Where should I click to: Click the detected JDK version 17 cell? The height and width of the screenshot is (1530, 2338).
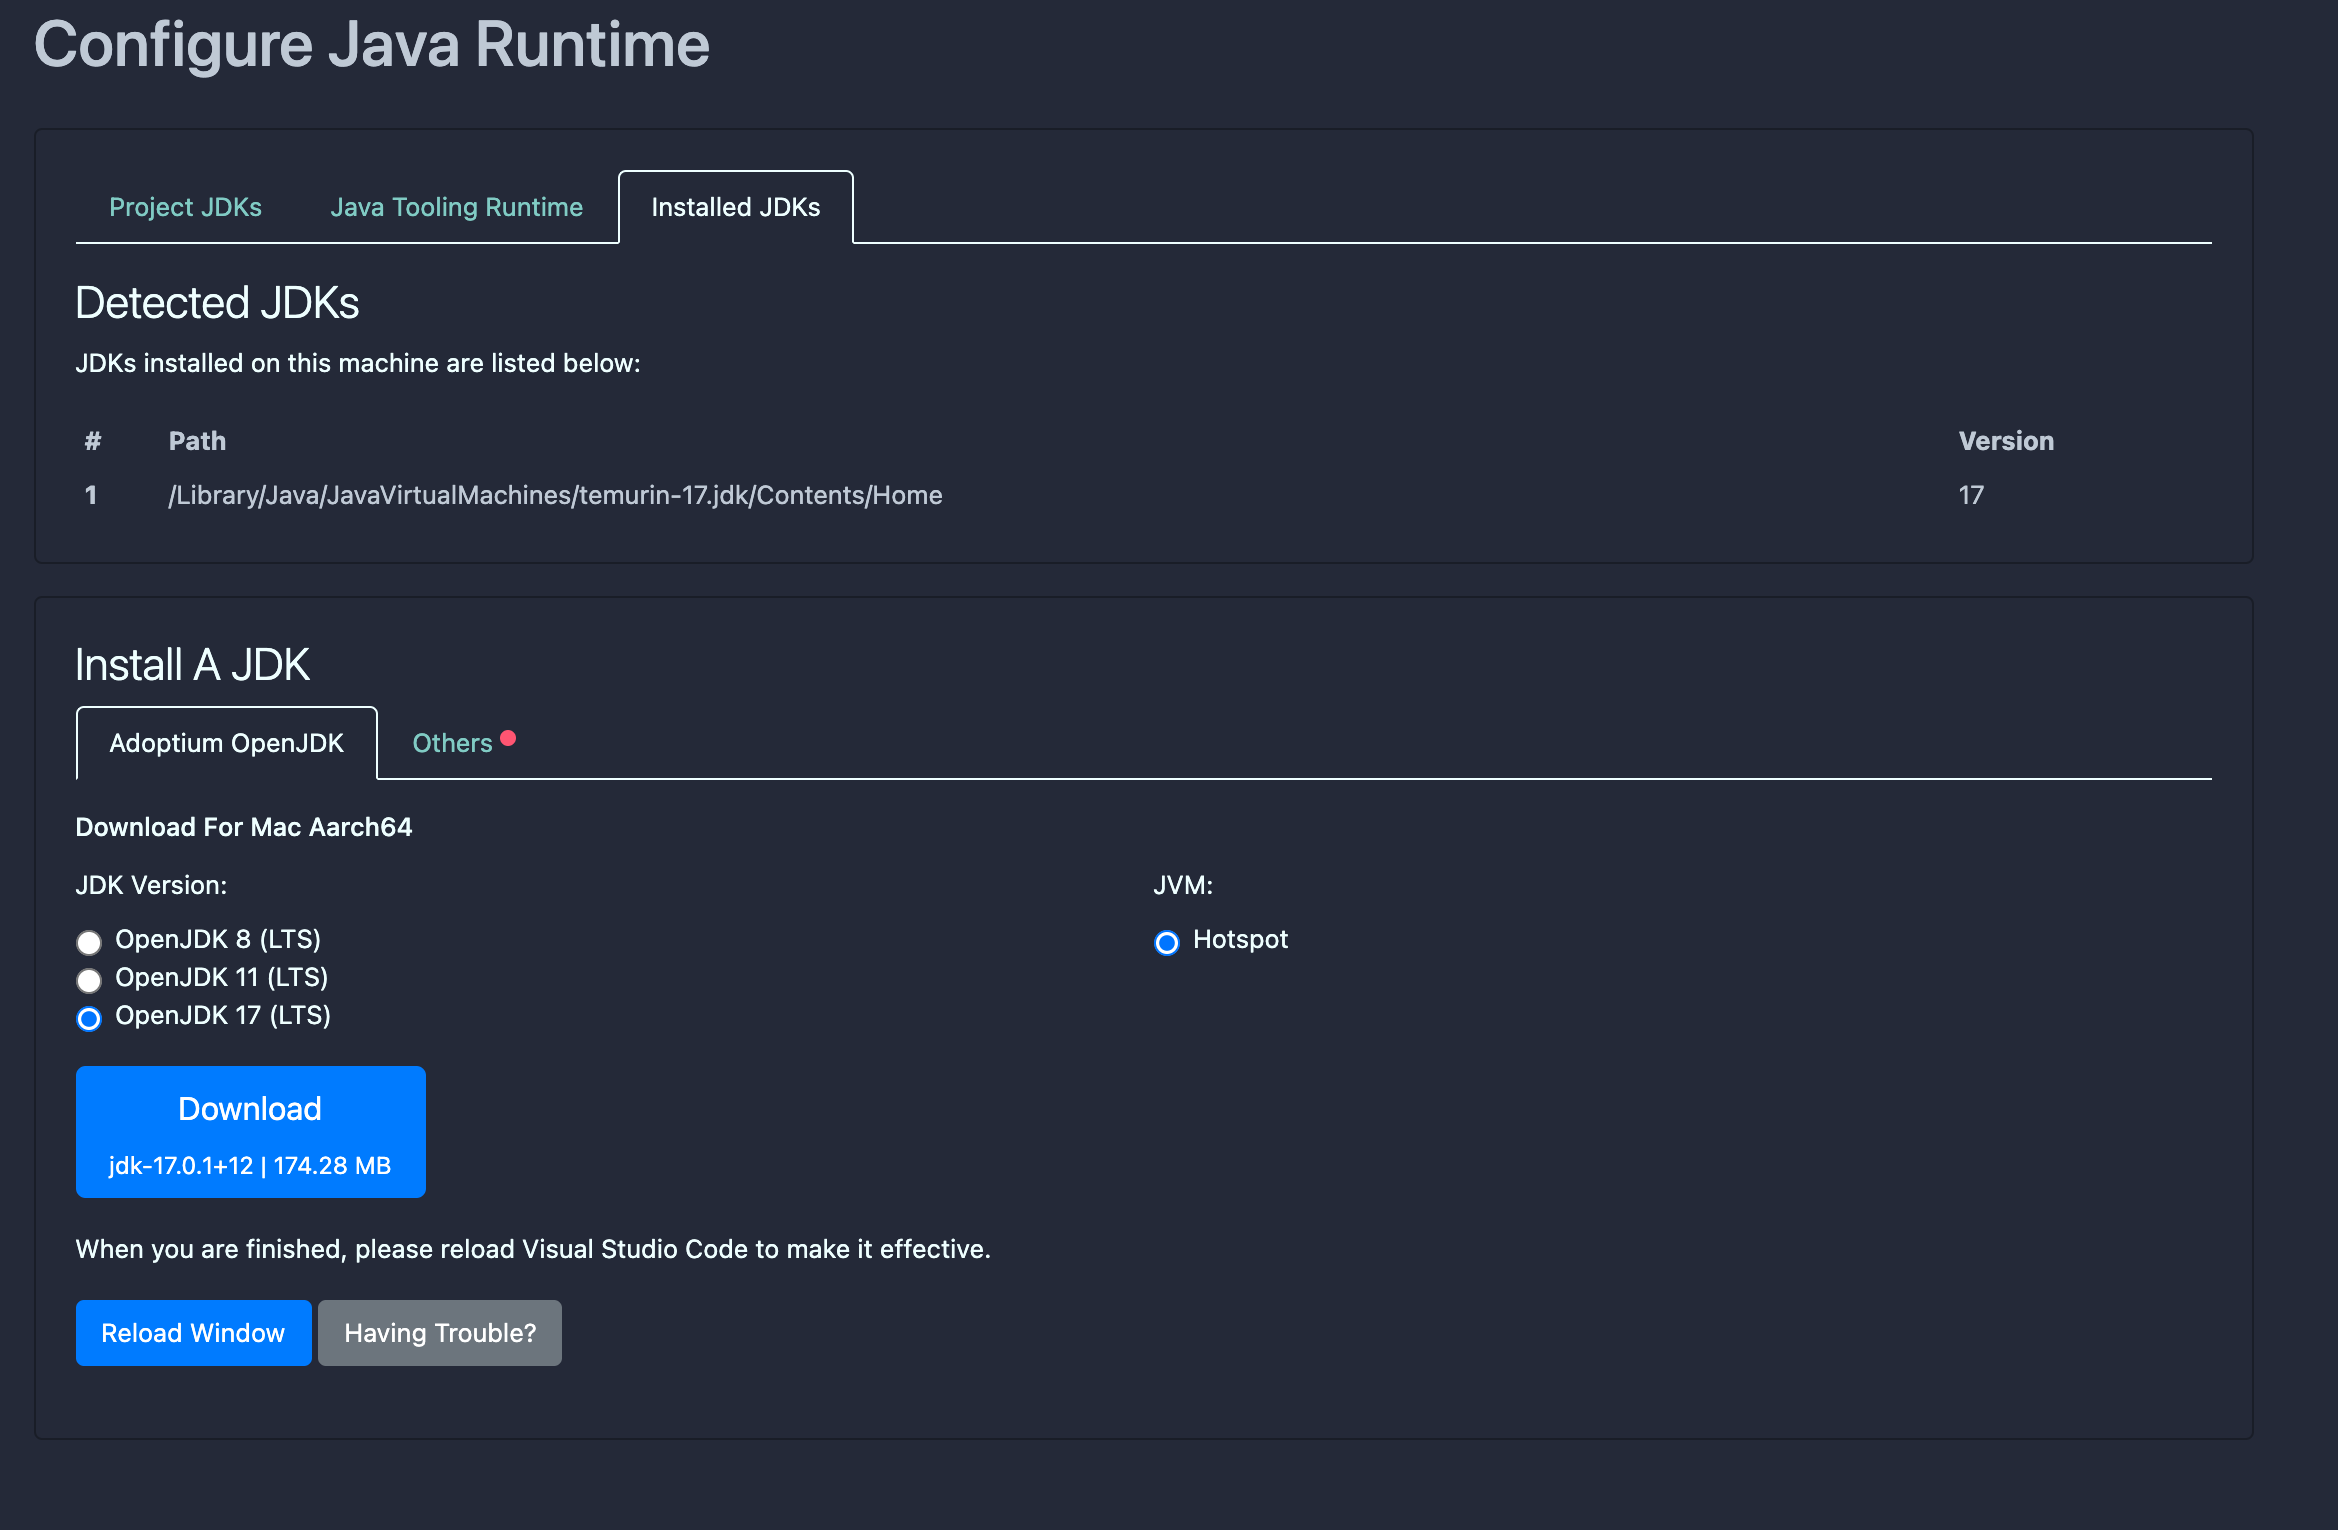tap(1970, 495)
